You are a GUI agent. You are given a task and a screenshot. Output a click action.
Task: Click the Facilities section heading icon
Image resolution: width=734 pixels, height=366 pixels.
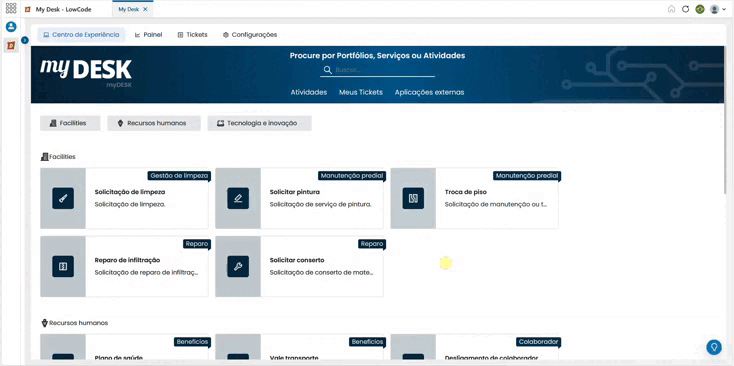point(44,157)
